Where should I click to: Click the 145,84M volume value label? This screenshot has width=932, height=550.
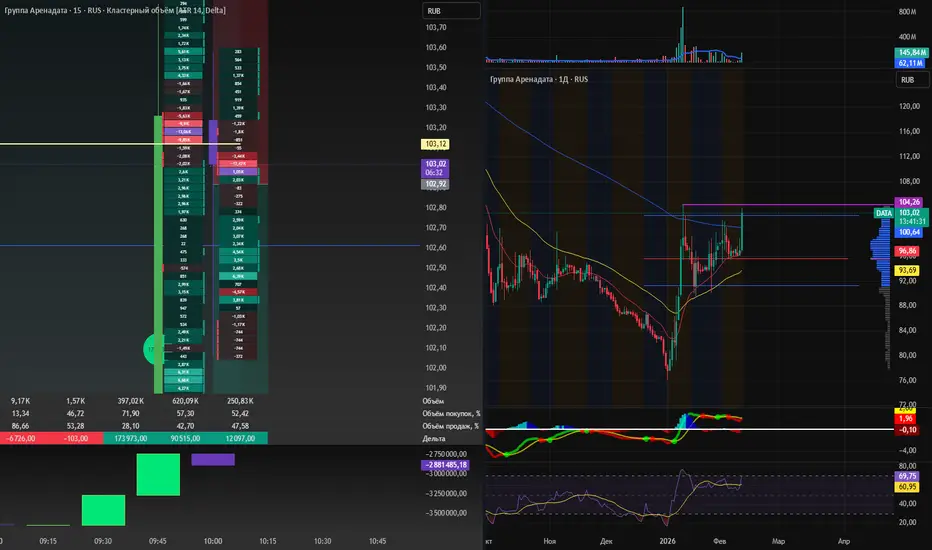pyautogui.click(x=912, y=53)
